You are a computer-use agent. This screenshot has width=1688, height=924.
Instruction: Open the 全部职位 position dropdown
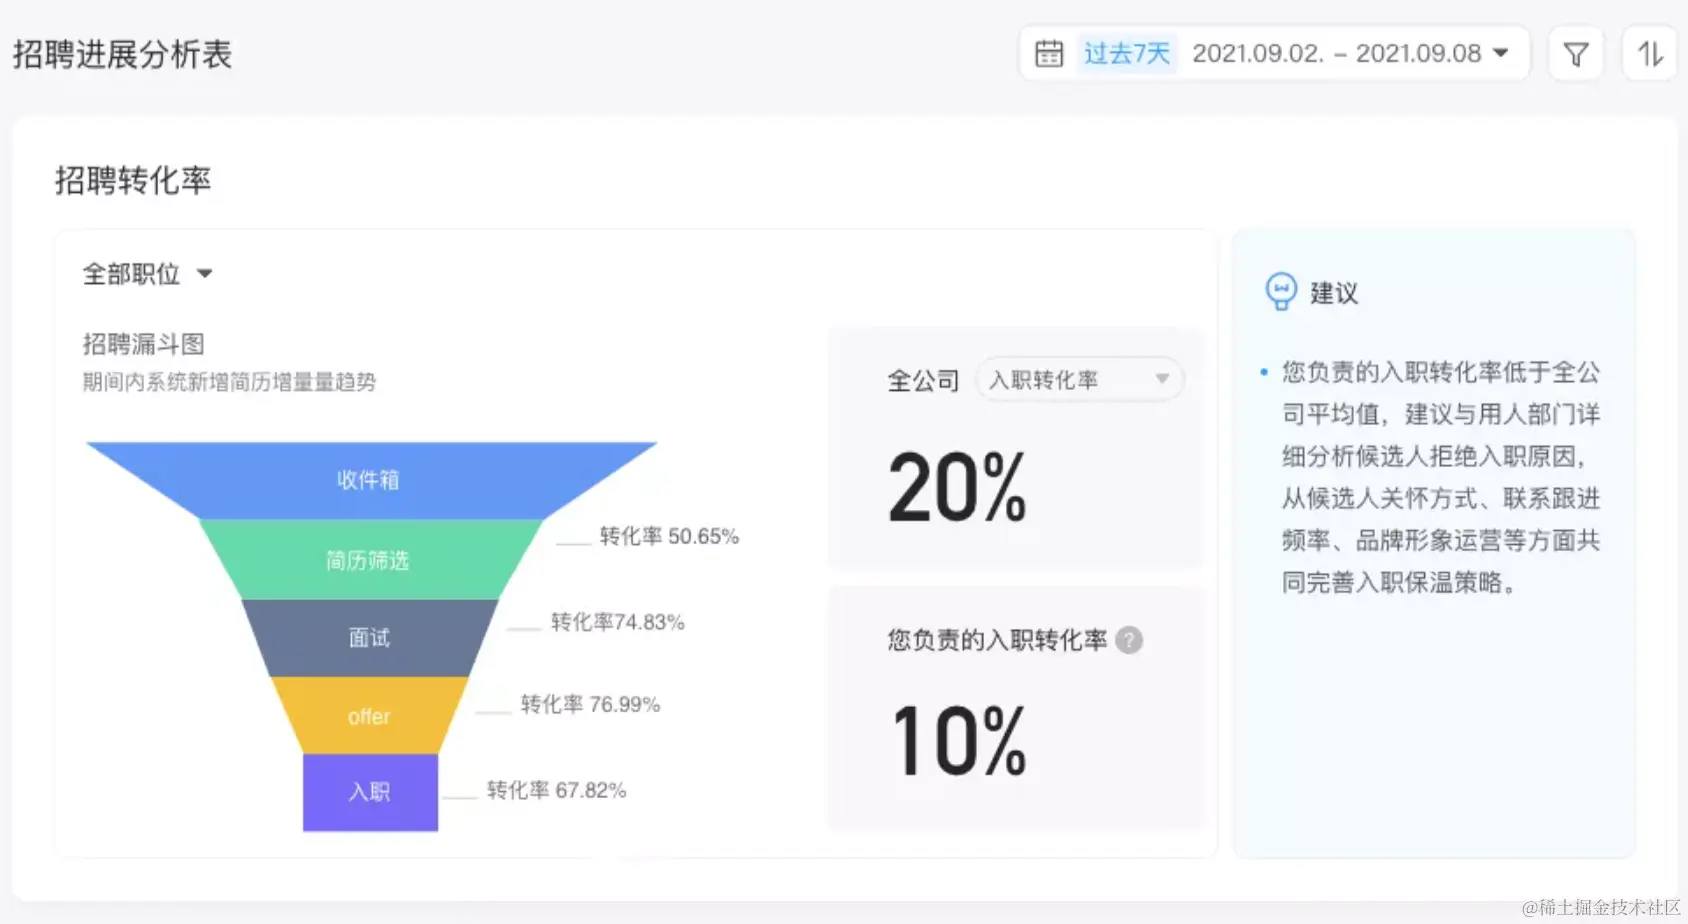(147, 274)
